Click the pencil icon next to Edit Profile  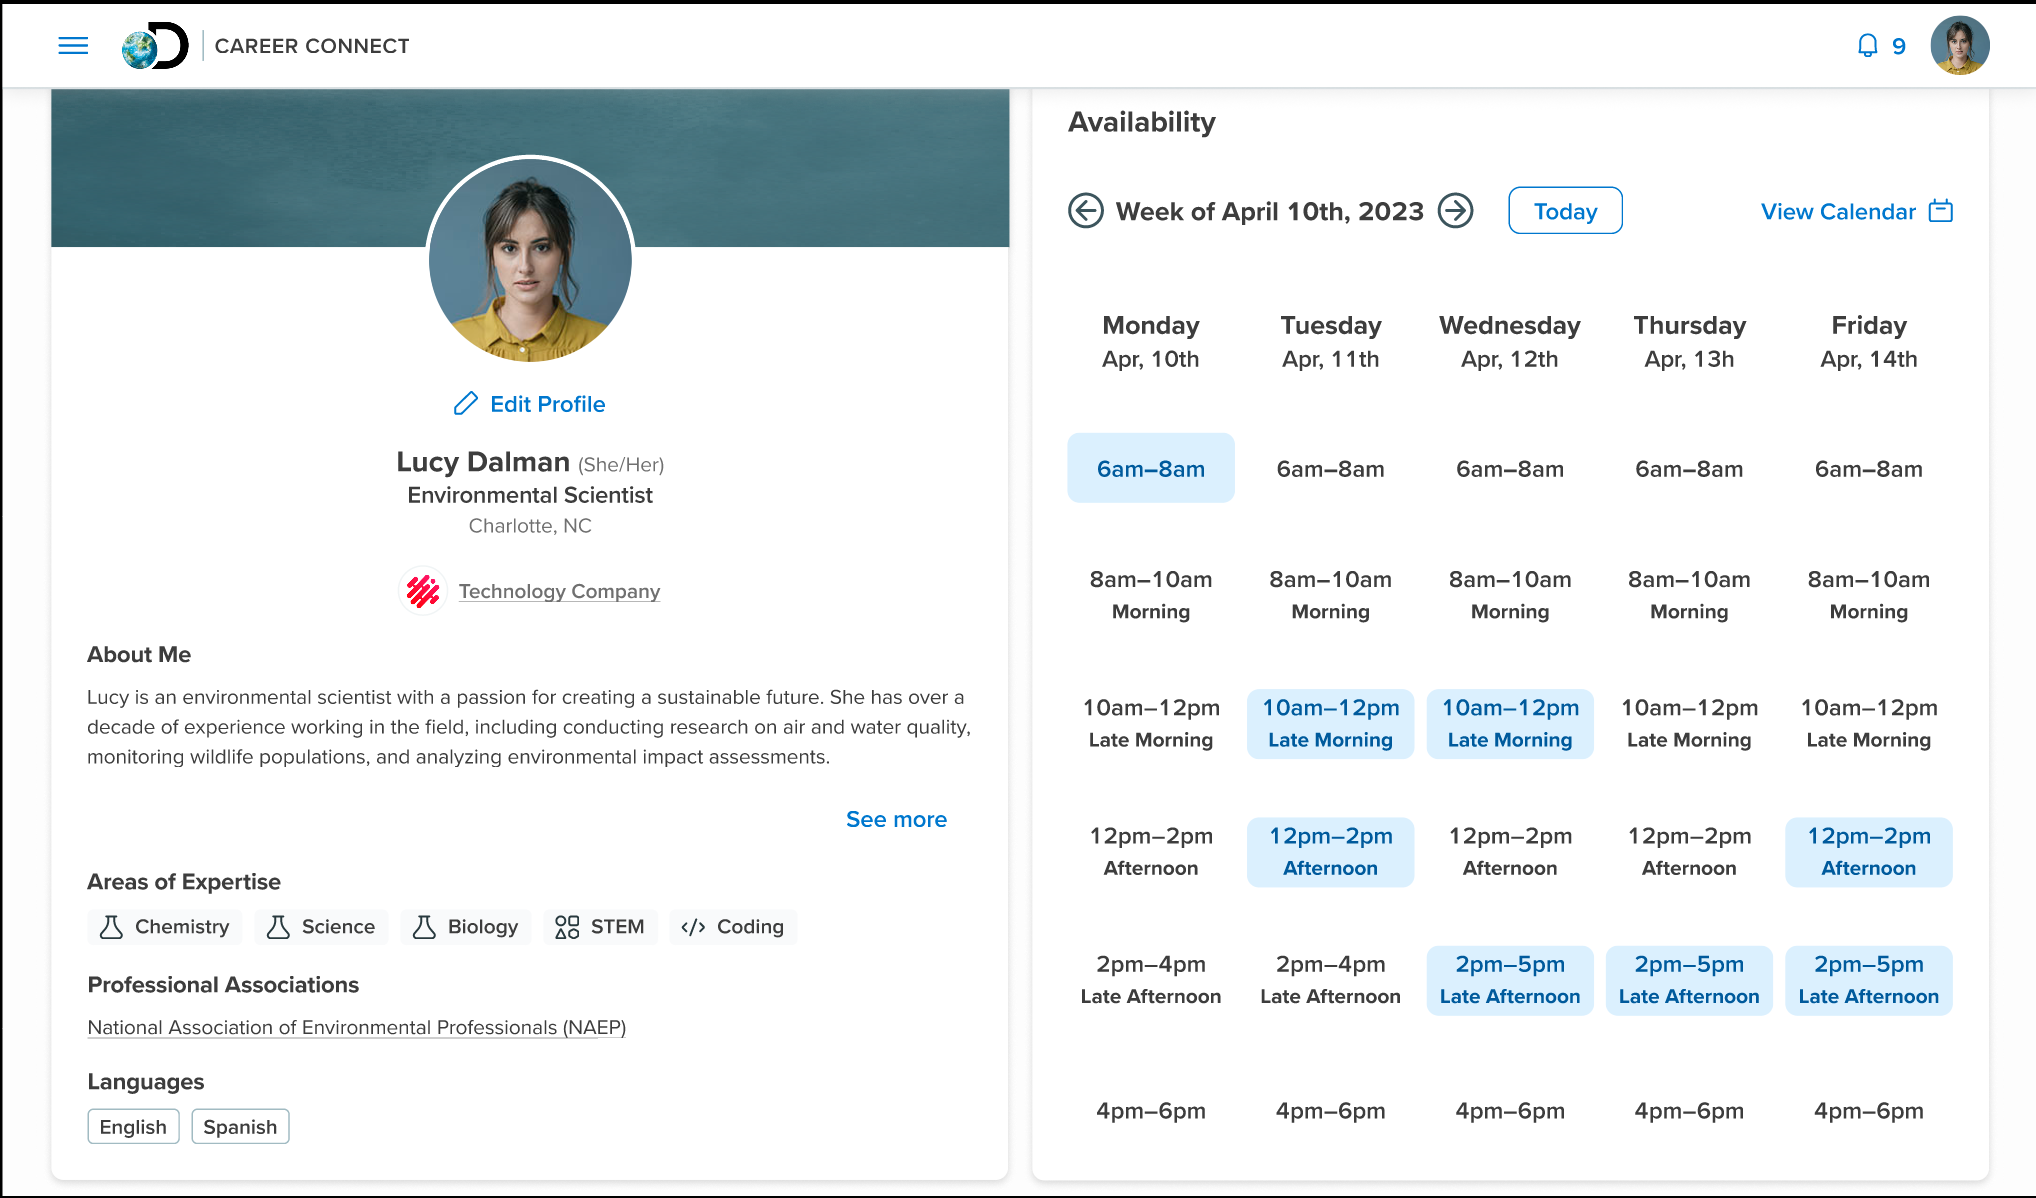466,403
